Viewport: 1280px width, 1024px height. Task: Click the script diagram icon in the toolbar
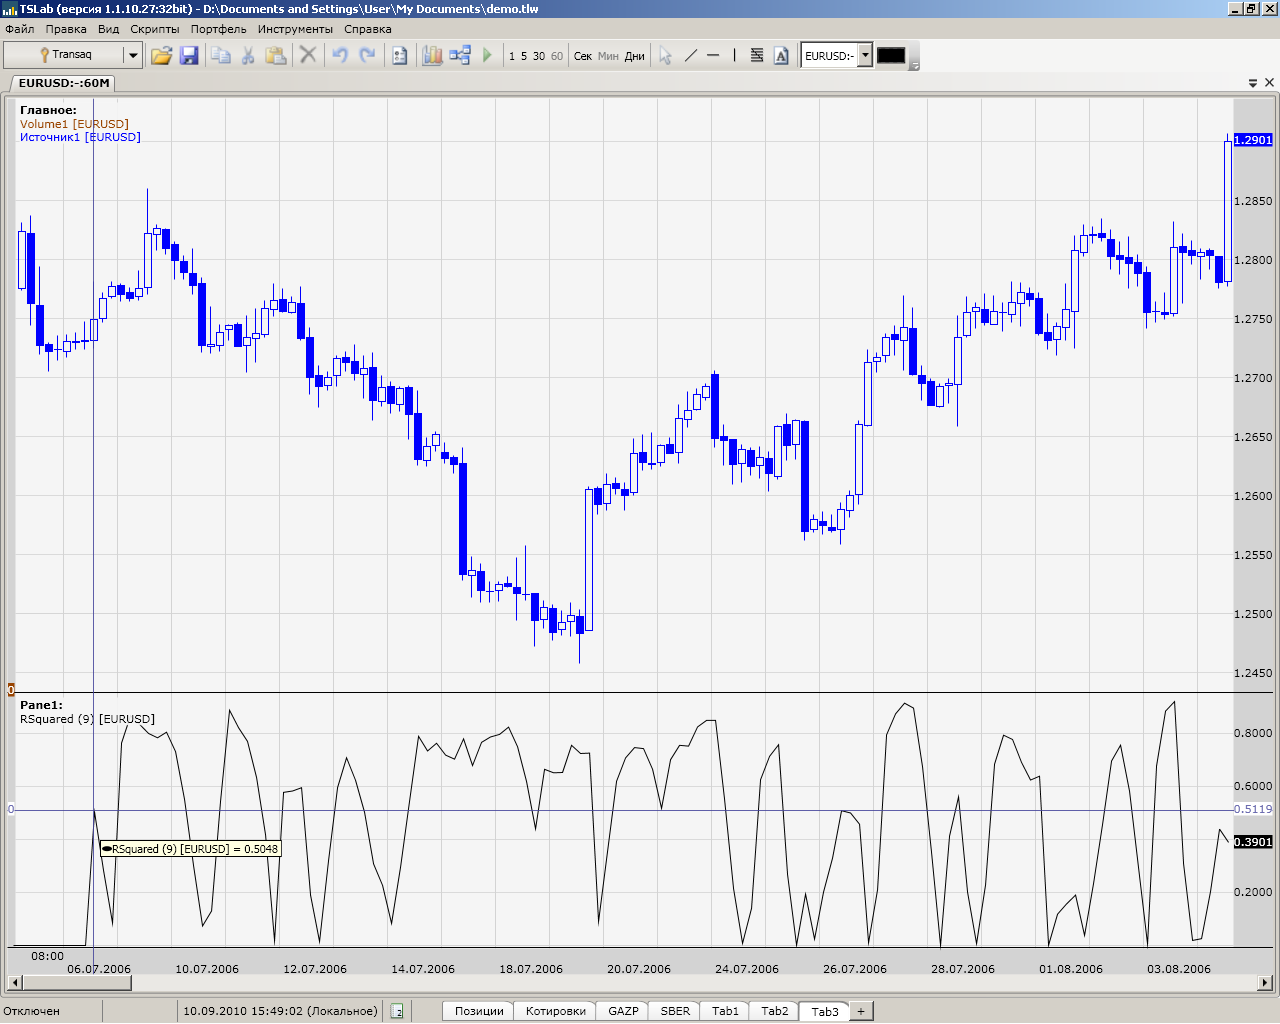(460, 56)
